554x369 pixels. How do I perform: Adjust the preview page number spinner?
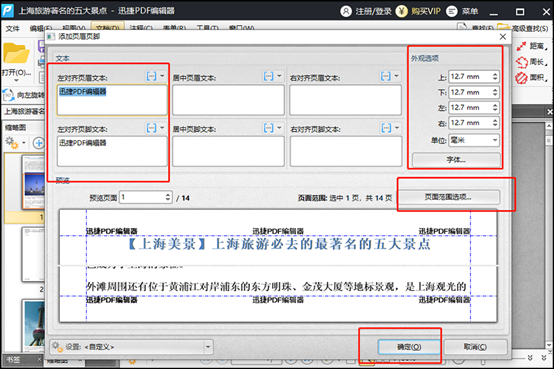pos(168,197)
